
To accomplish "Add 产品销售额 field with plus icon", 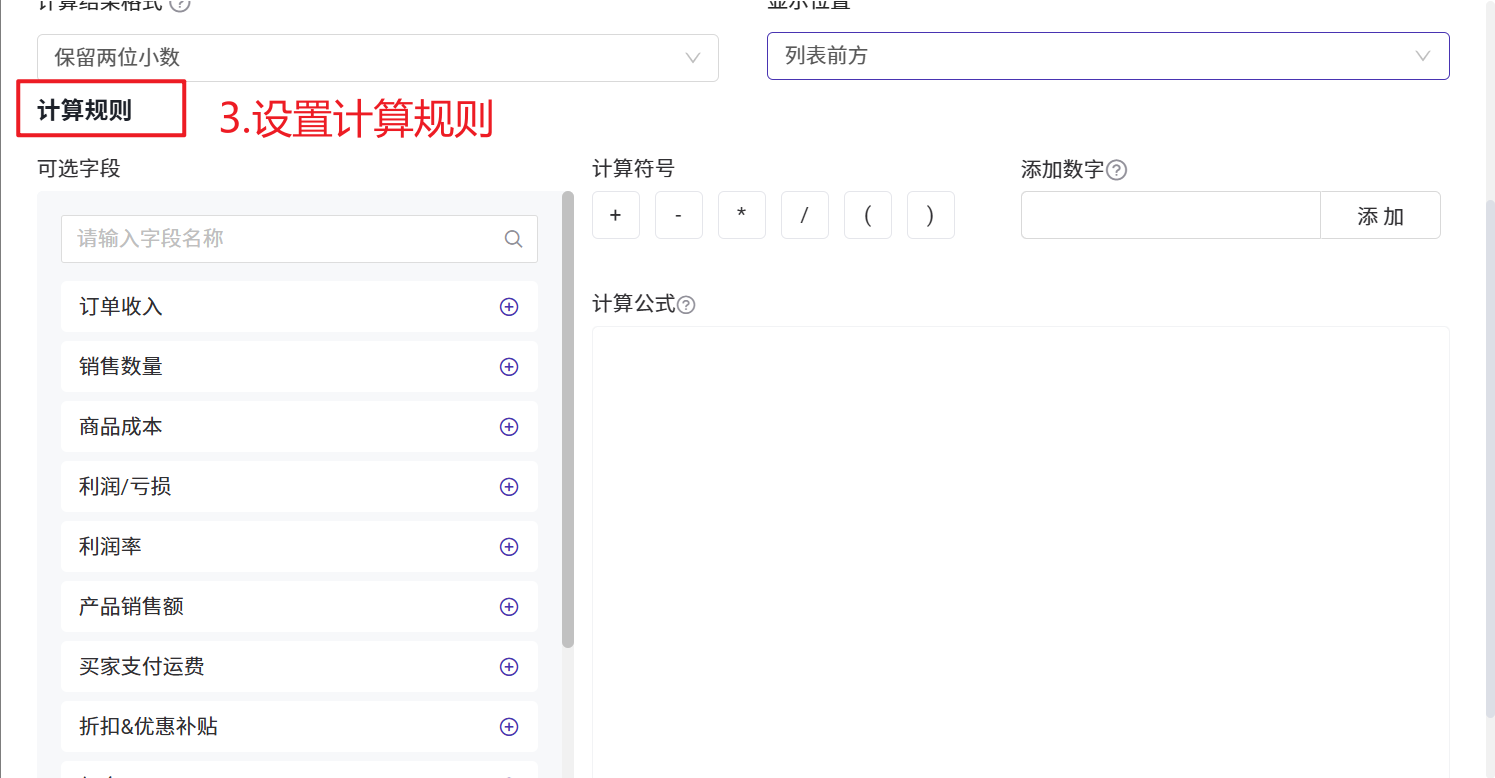I will click(x=509, y=607).
